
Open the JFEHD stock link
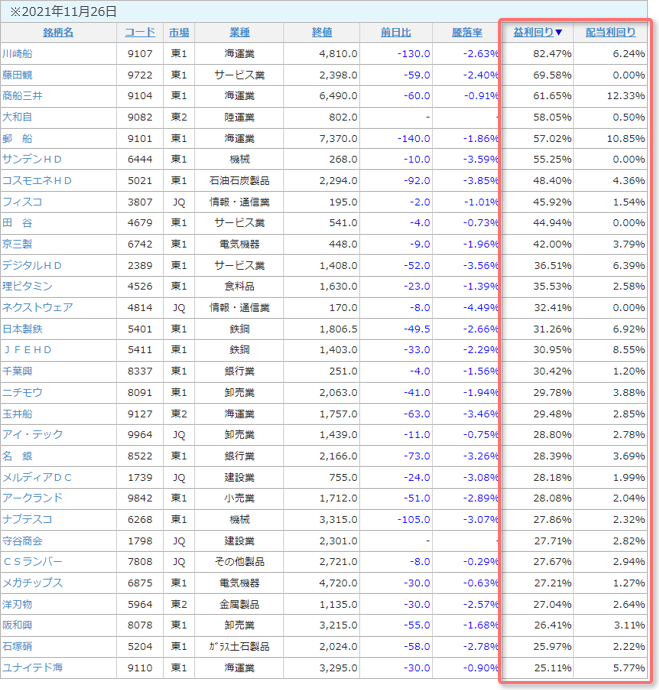pyautogui.click(x=27, y=350)
